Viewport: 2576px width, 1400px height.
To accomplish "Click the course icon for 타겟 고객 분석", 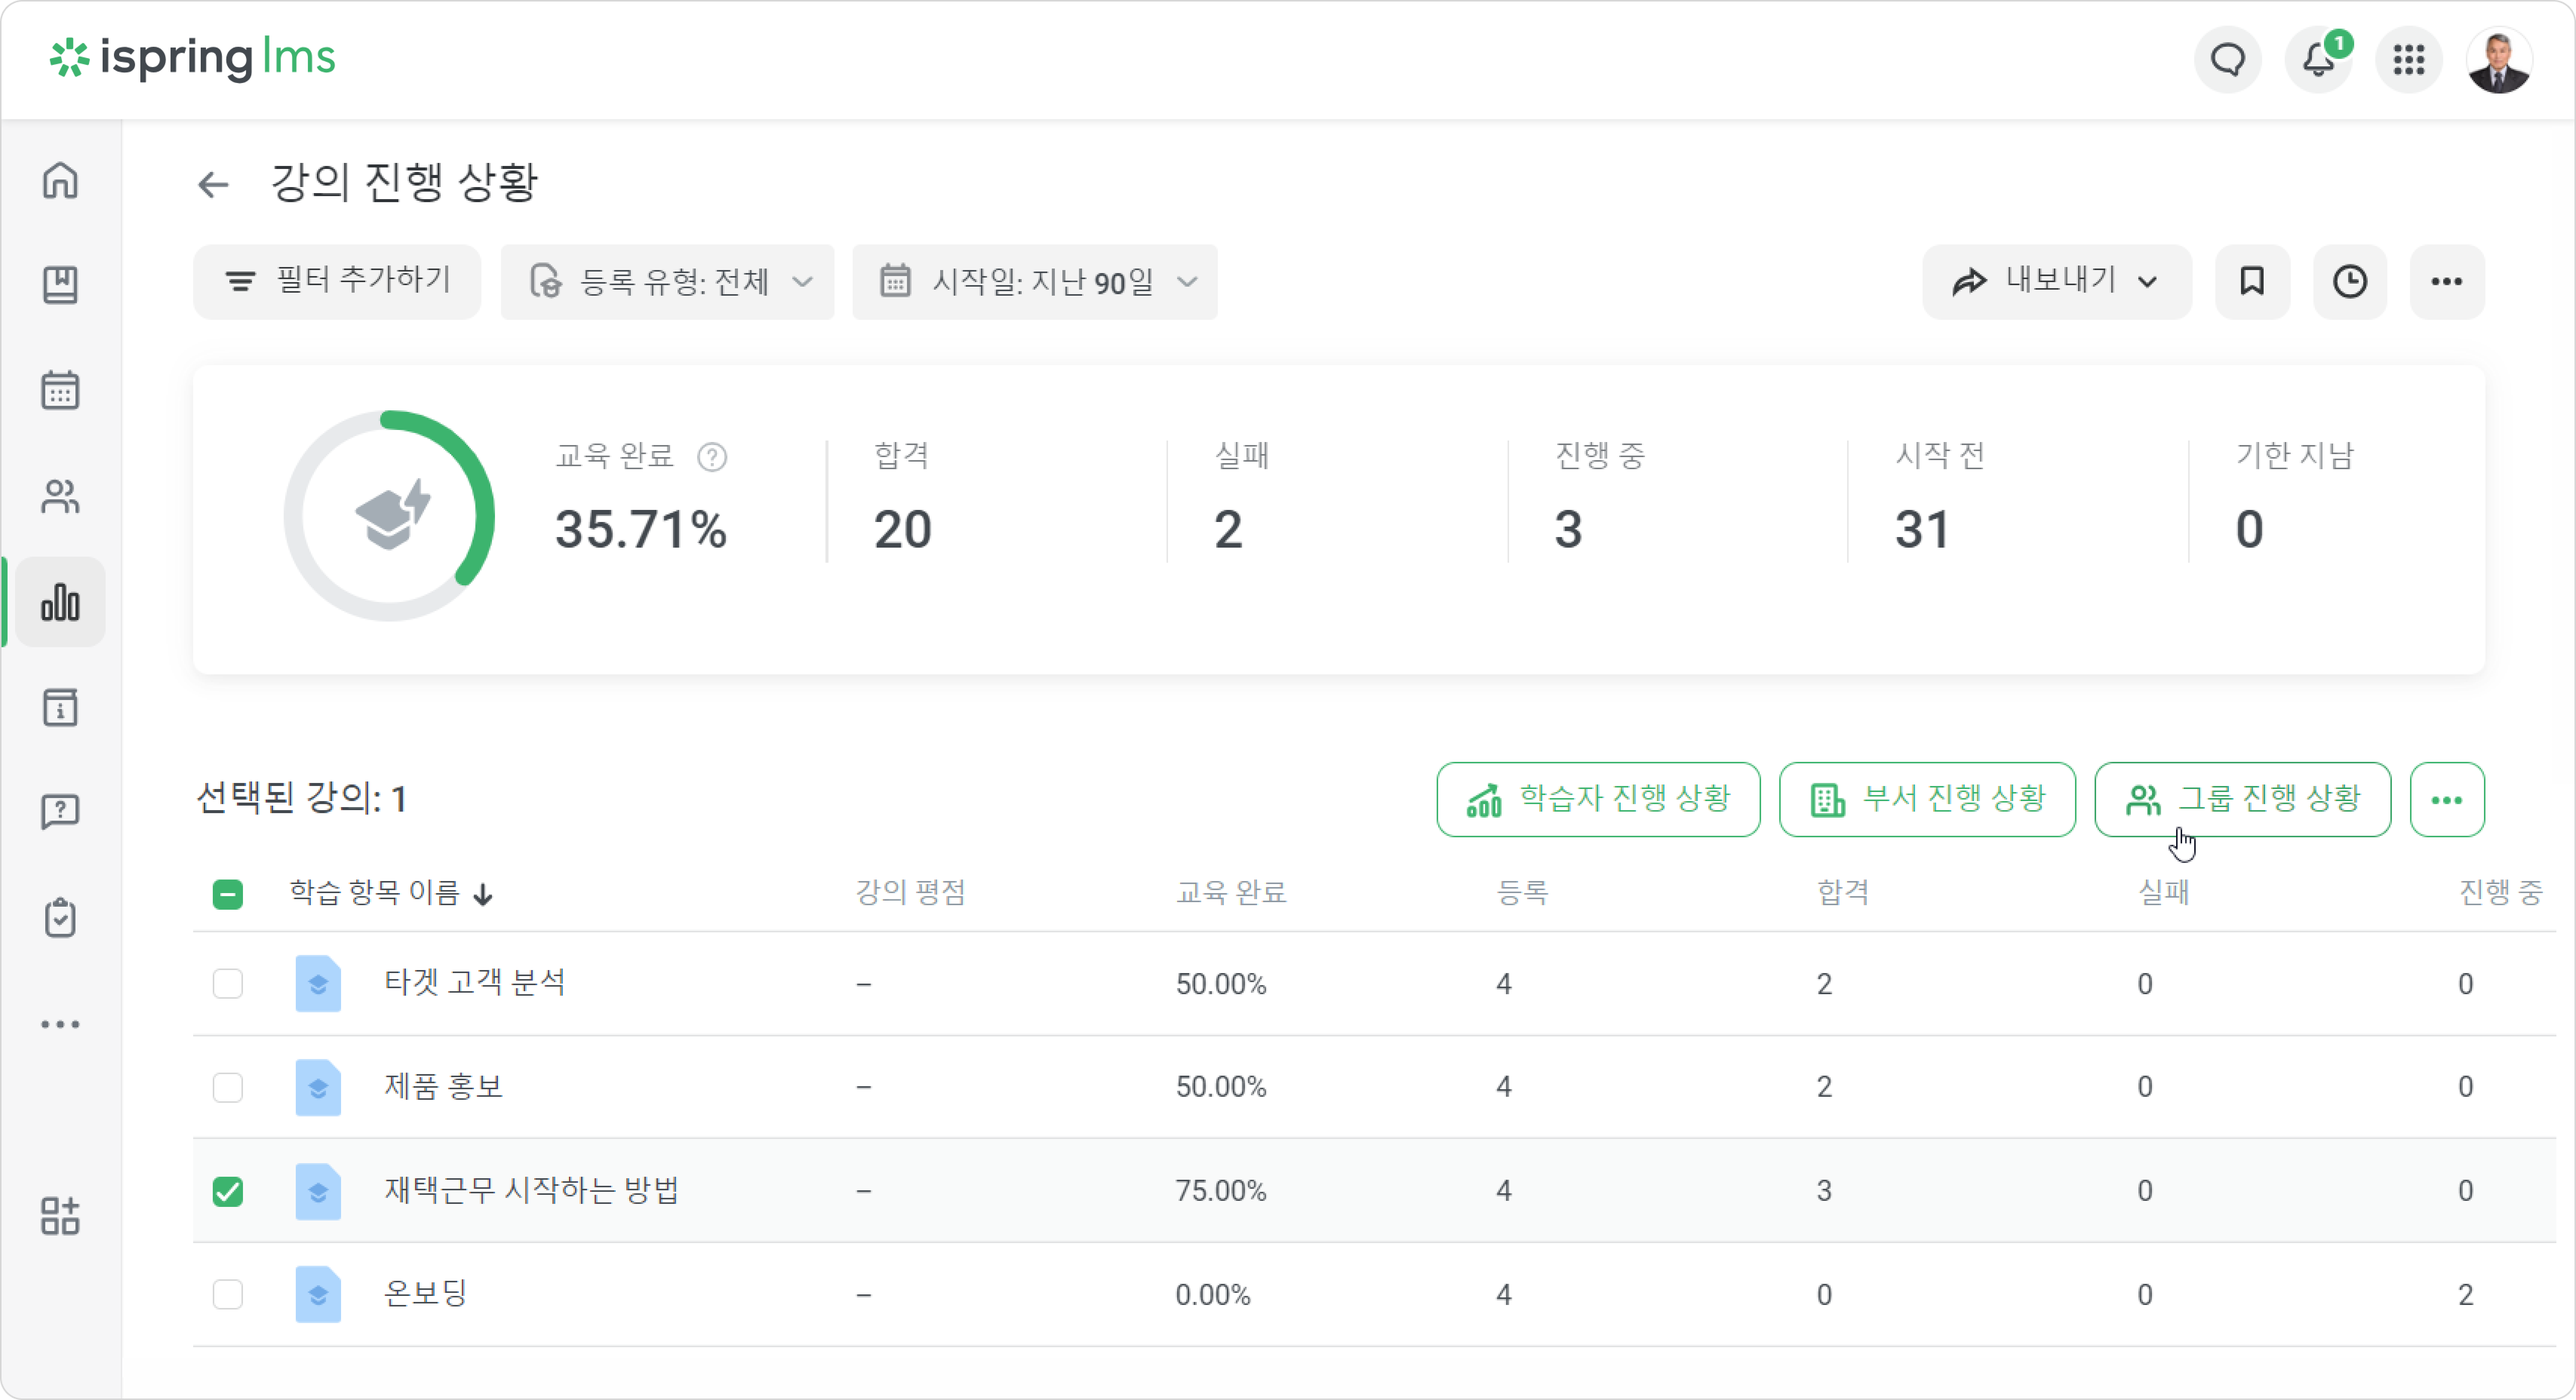I will click(x=318, y=984).
